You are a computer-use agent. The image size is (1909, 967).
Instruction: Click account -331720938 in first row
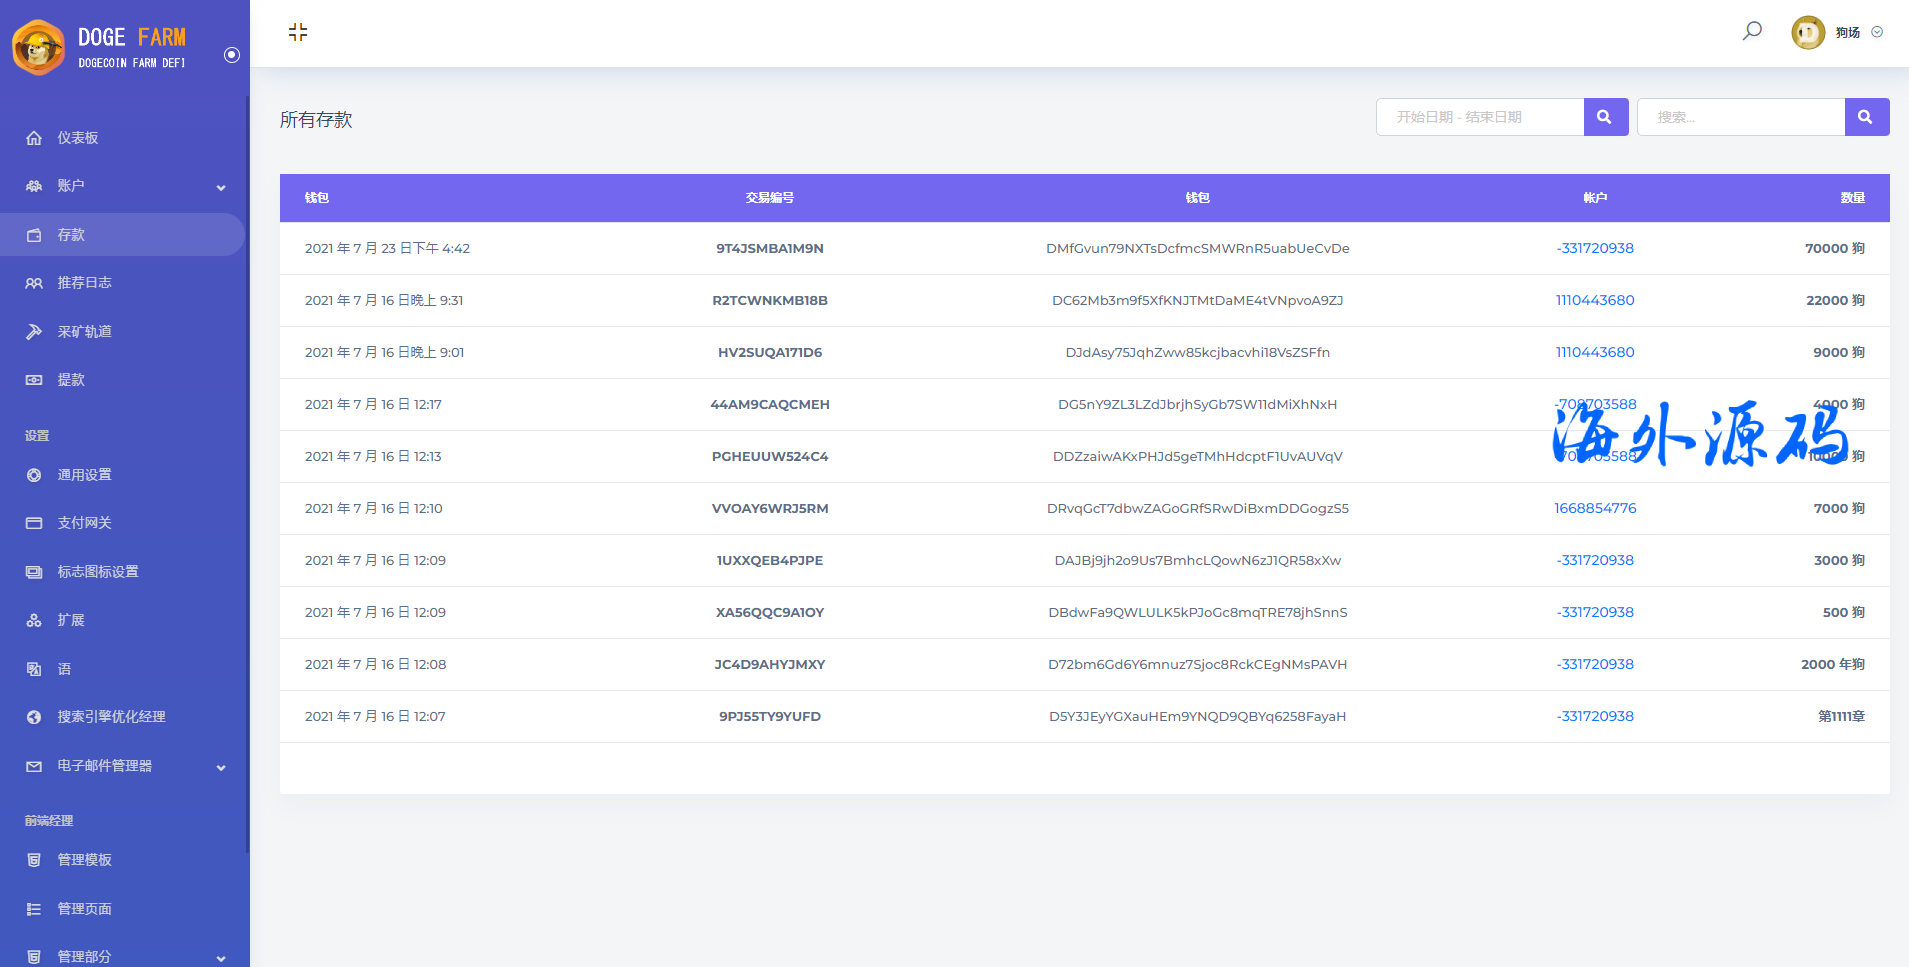(1594, 248)
